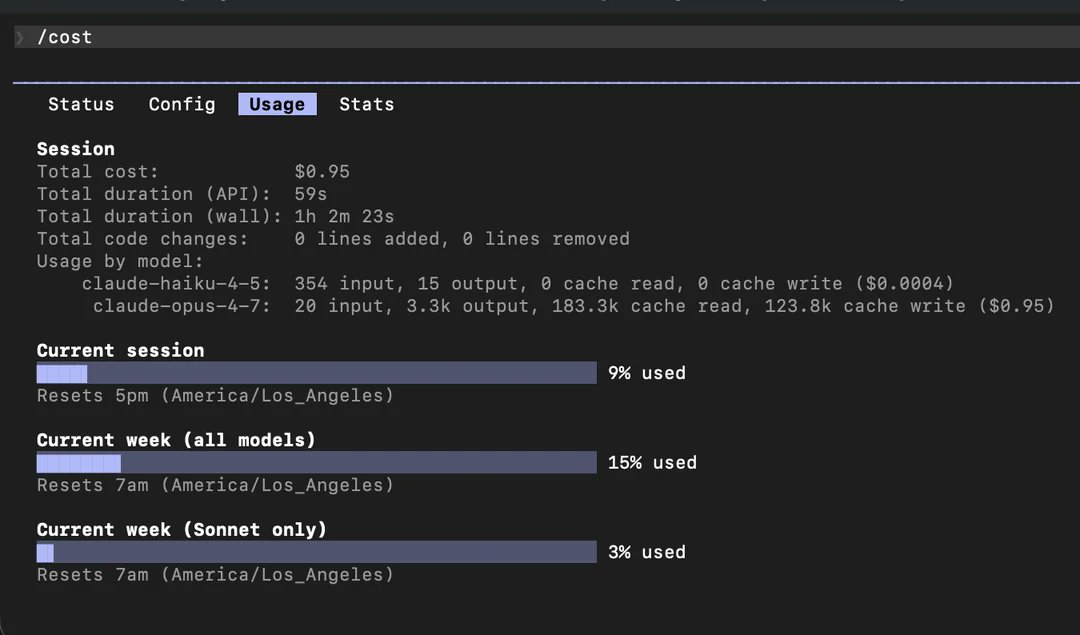
Task: Click the claude-opus-4-7 usage line
Action: [x=574, y=306]
